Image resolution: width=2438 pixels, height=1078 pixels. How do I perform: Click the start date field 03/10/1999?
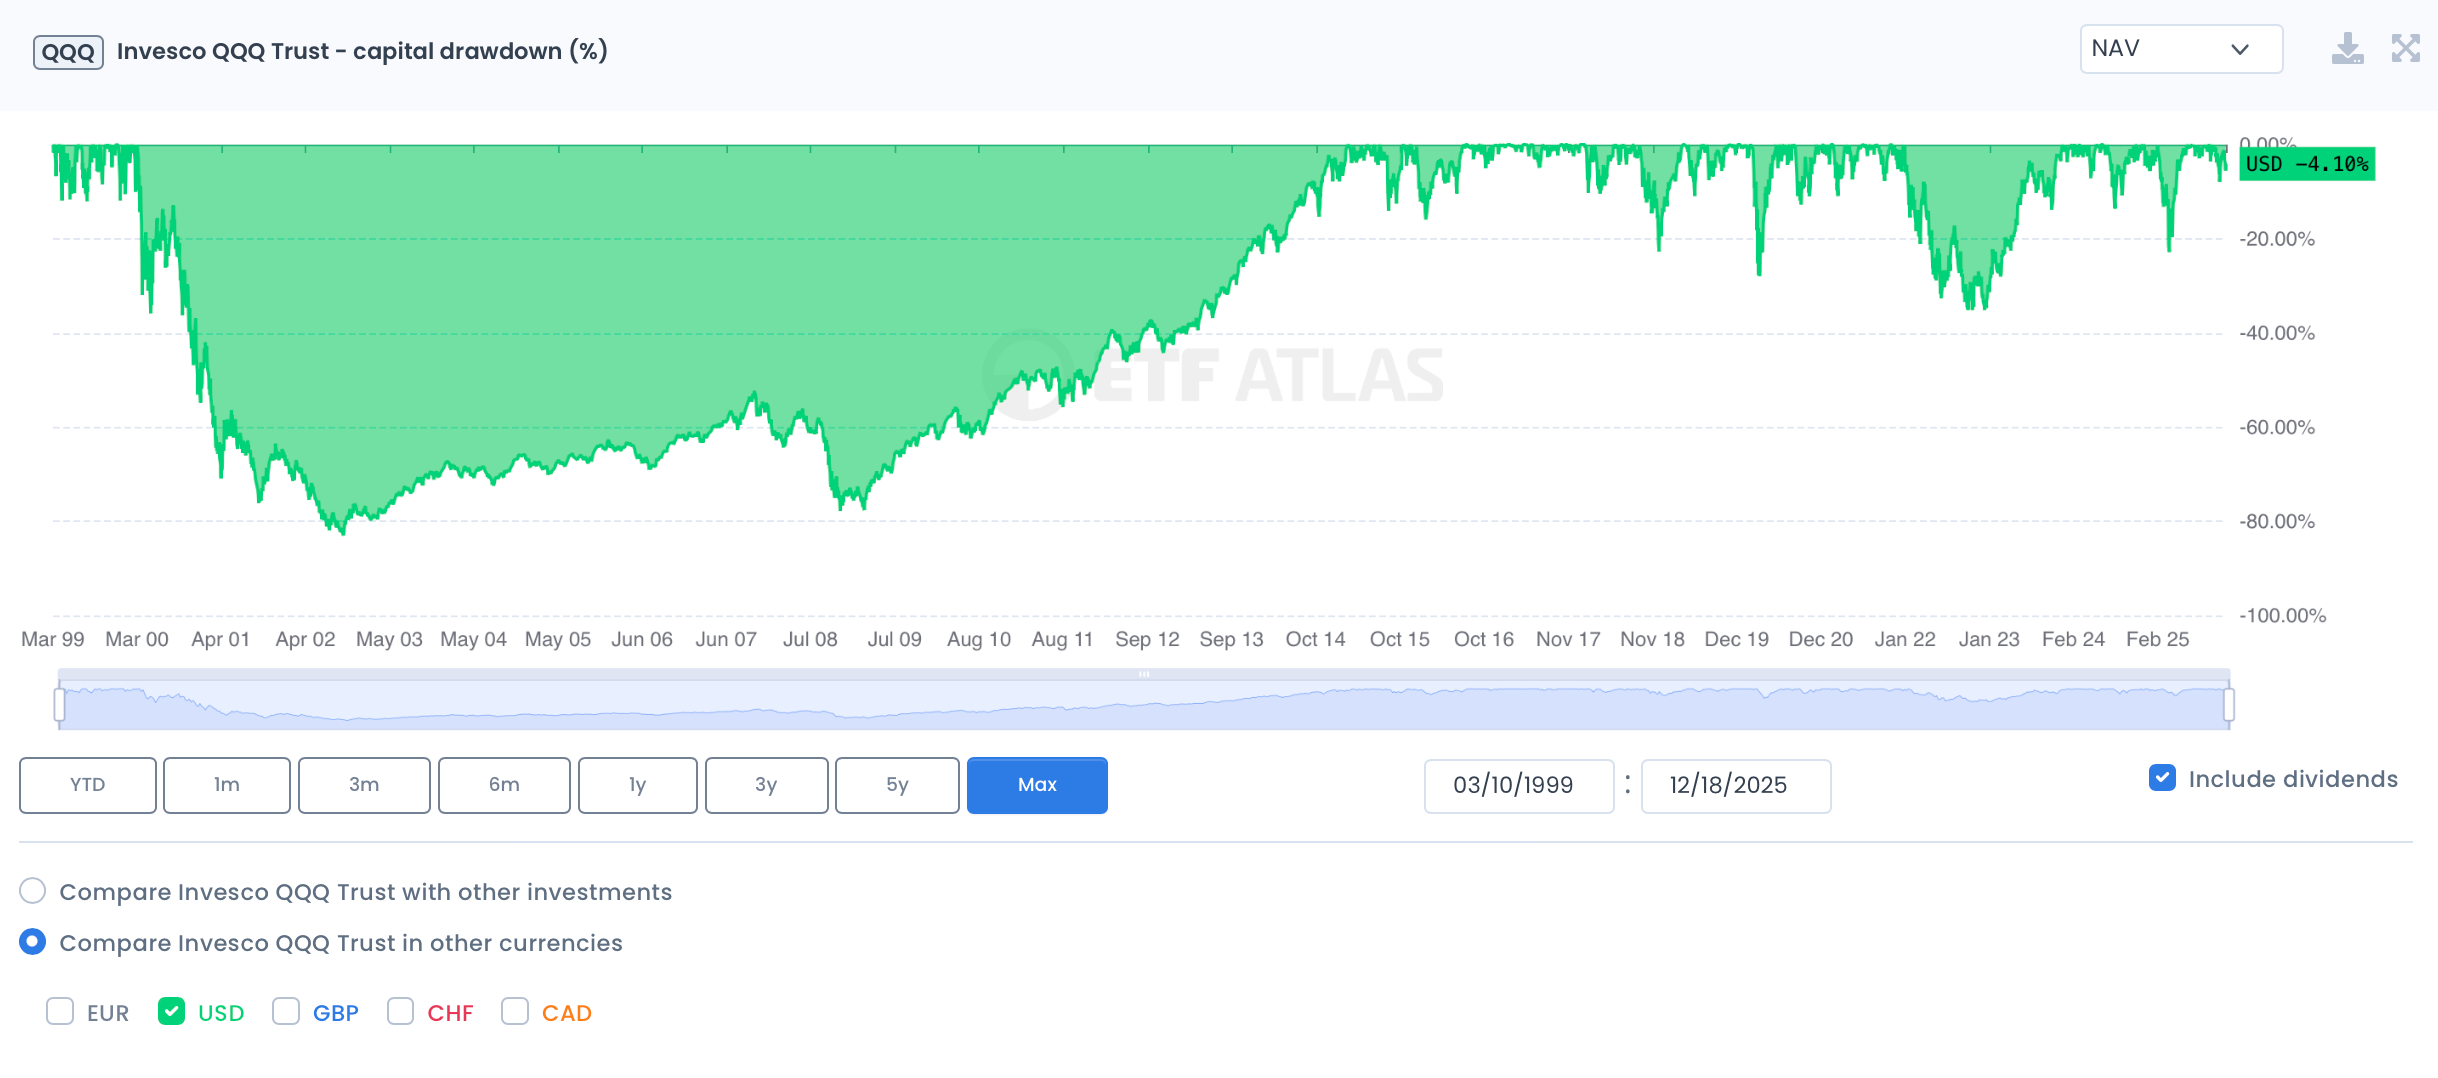[x=1518, y=786]
